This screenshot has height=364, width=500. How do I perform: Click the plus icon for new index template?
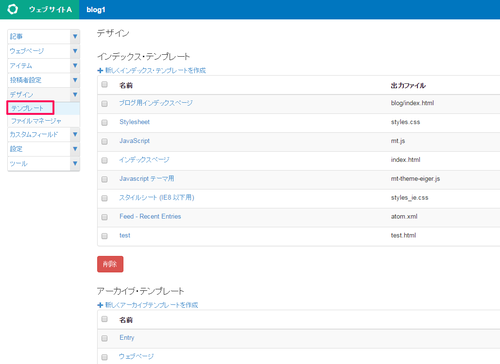point(100,70)
